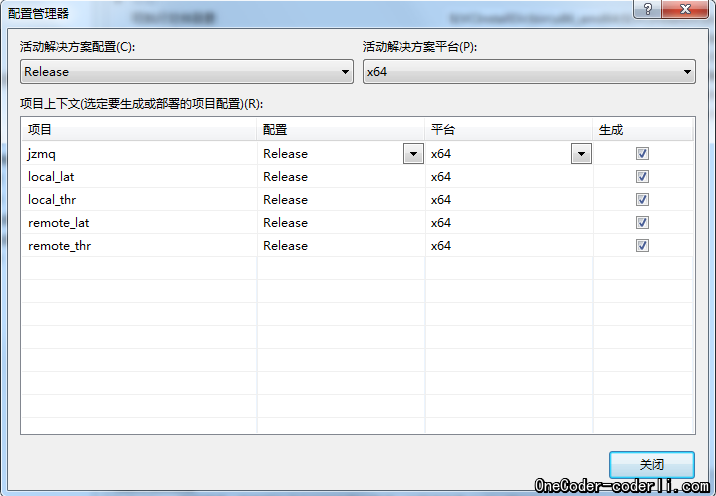Toggle the build checkbox for local_lat
The image size is (716, 496).
tap(642, 176)
